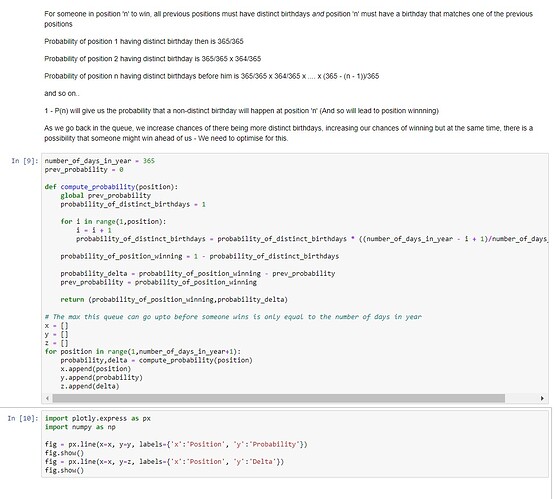Viewport: 557px width, 499px height.
Task: Click the 'x.append(position)' line
Action: tap(96, 369)
